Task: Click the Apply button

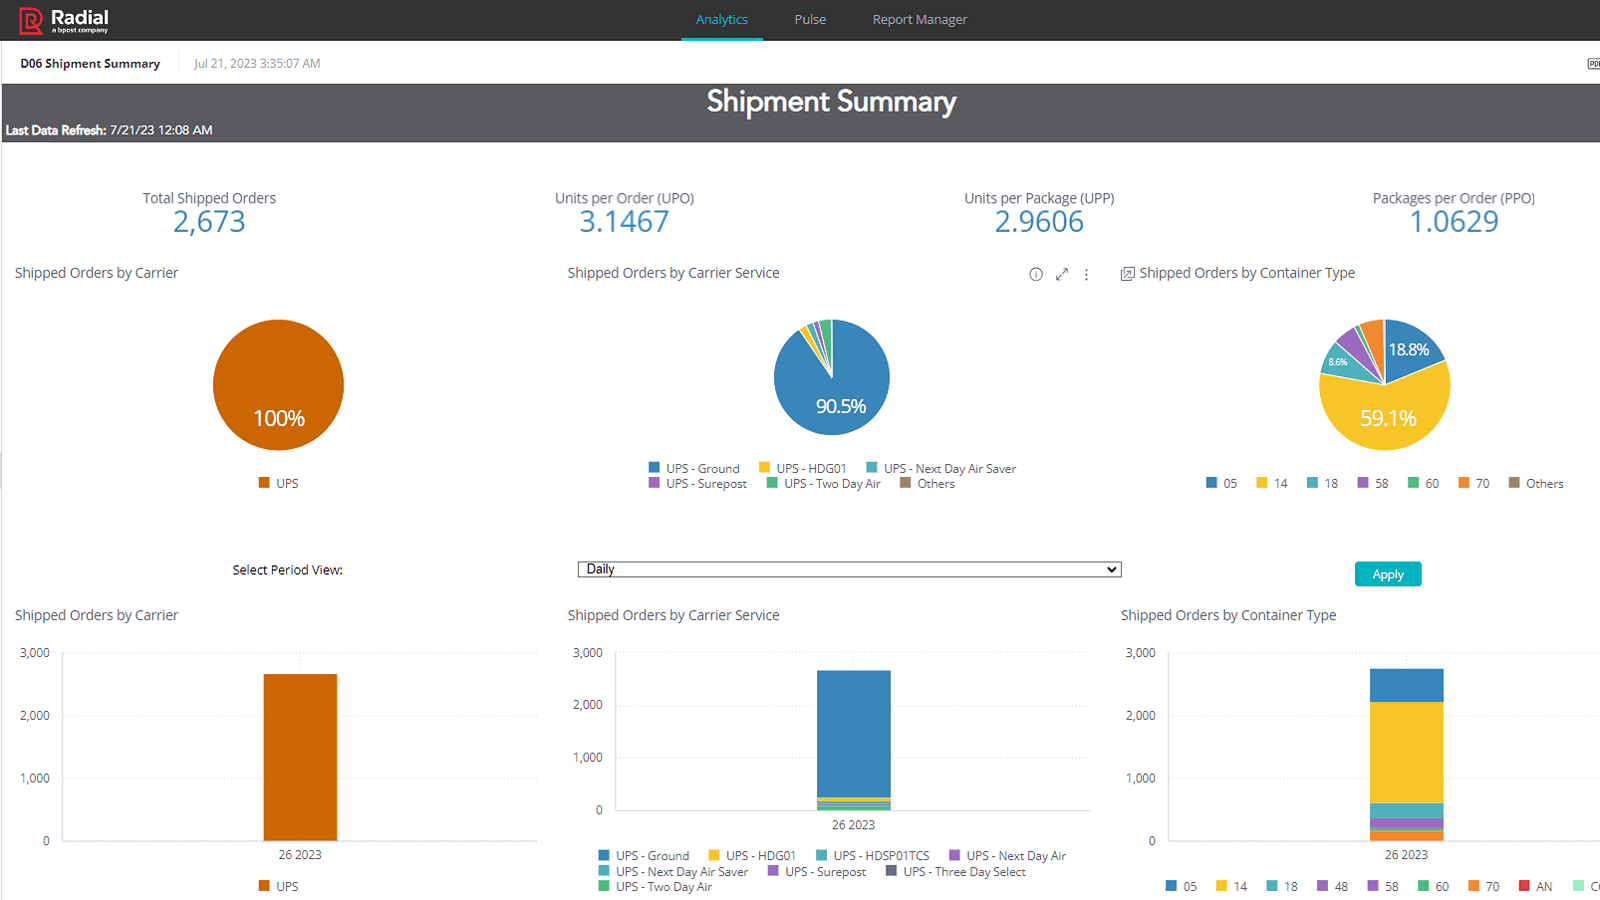Action: point(1388,573)
